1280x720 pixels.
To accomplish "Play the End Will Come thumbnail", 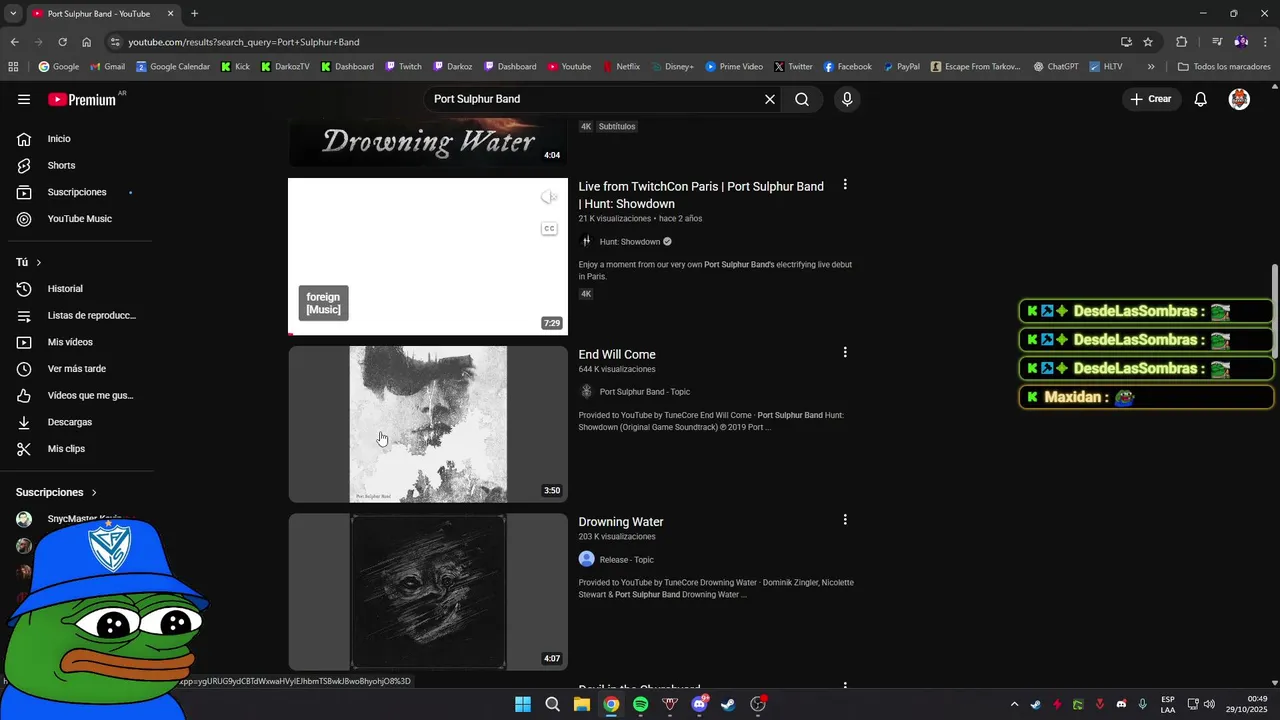I will [428, 424].
